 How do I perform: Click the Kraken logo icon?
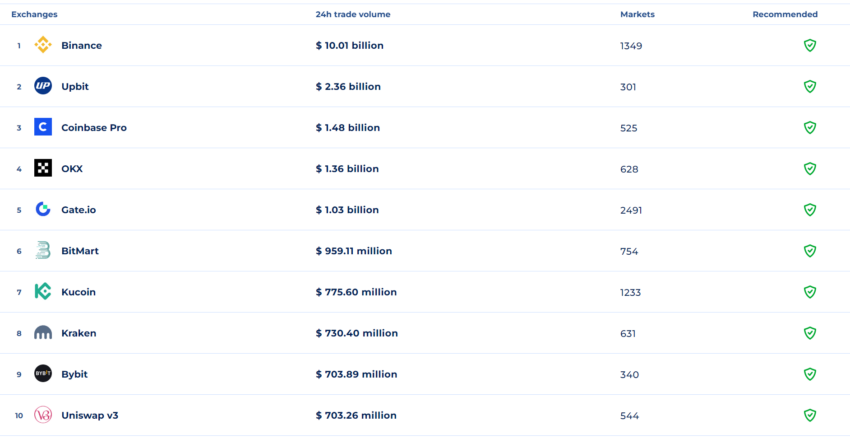point(43,332)
